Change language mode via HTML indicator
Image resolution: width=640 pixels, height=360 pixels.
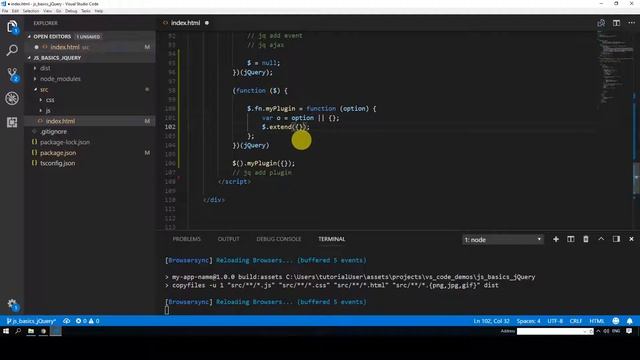597,321
